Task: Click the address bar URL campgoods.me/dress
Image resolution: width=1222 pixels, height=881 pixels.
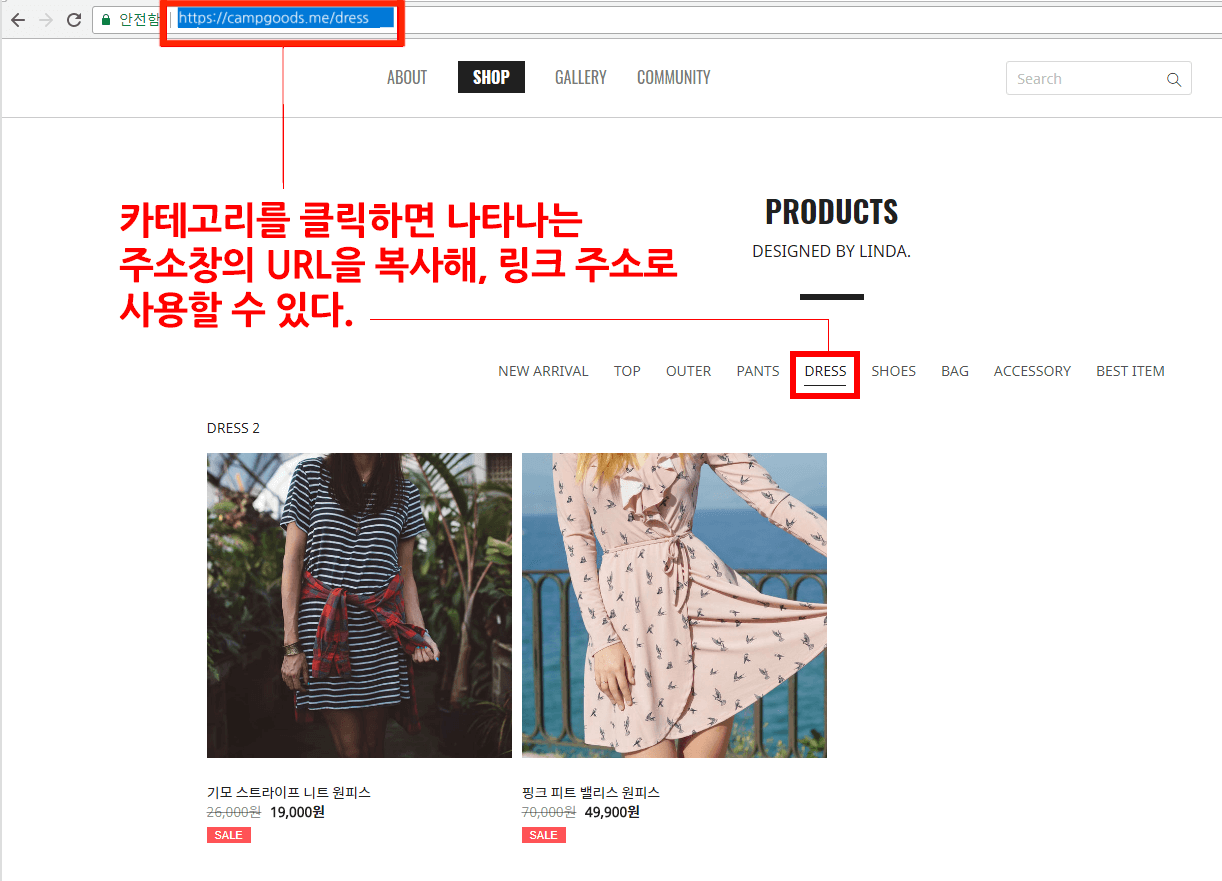Action: point(274,18)
